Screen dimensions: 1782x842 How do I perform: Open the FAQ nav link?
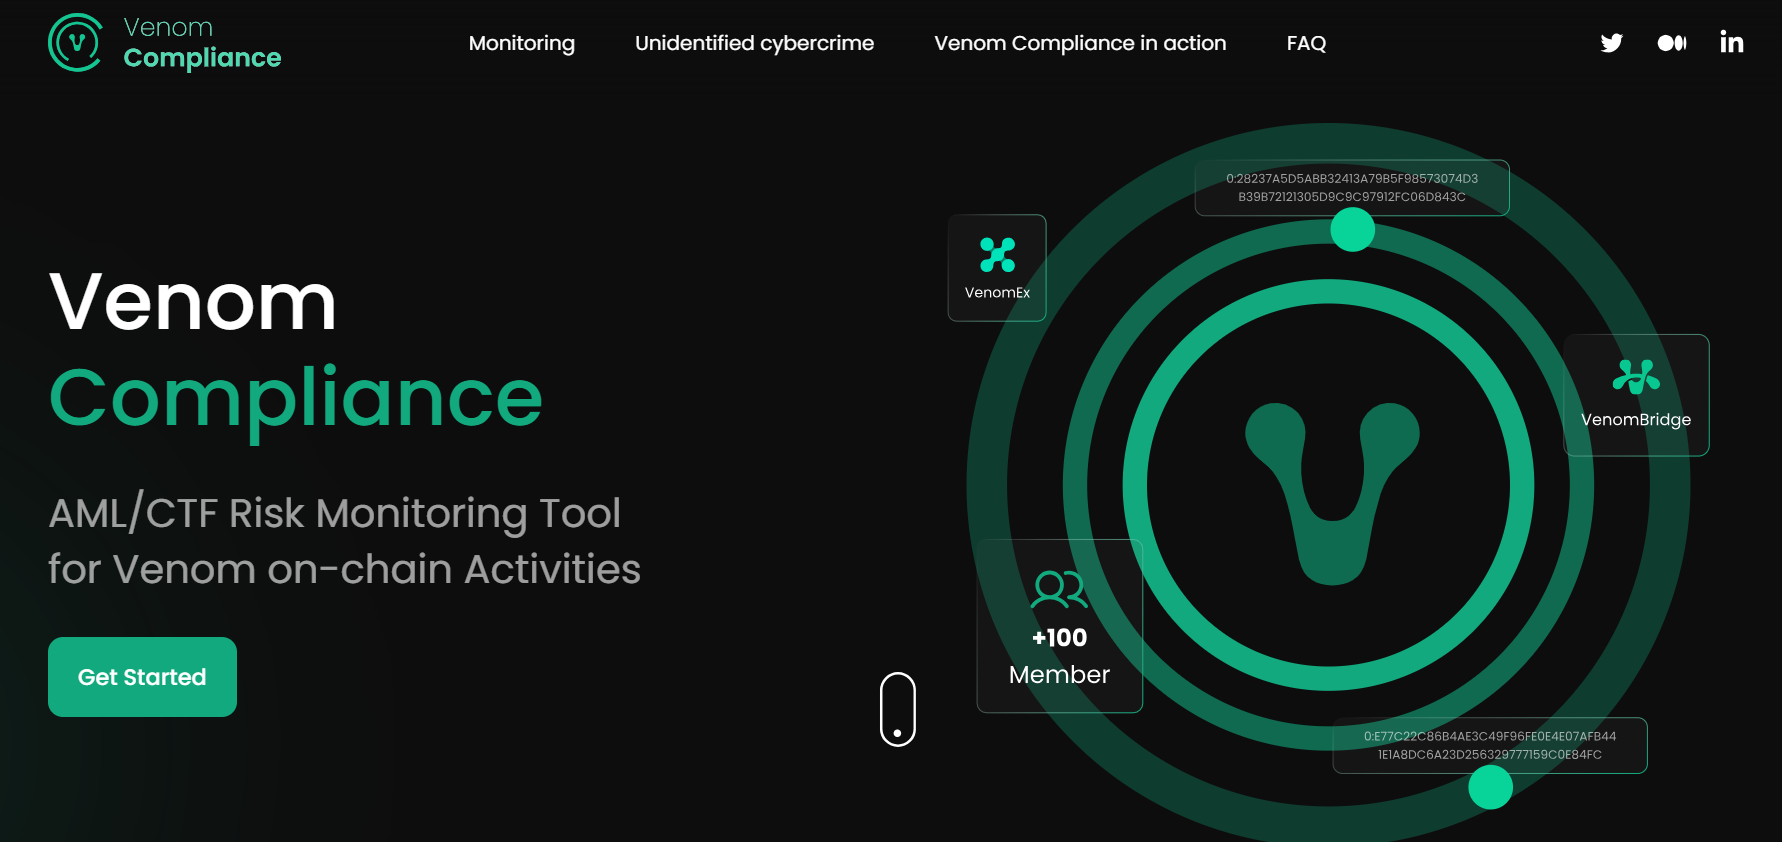[x=1306, y=43]
